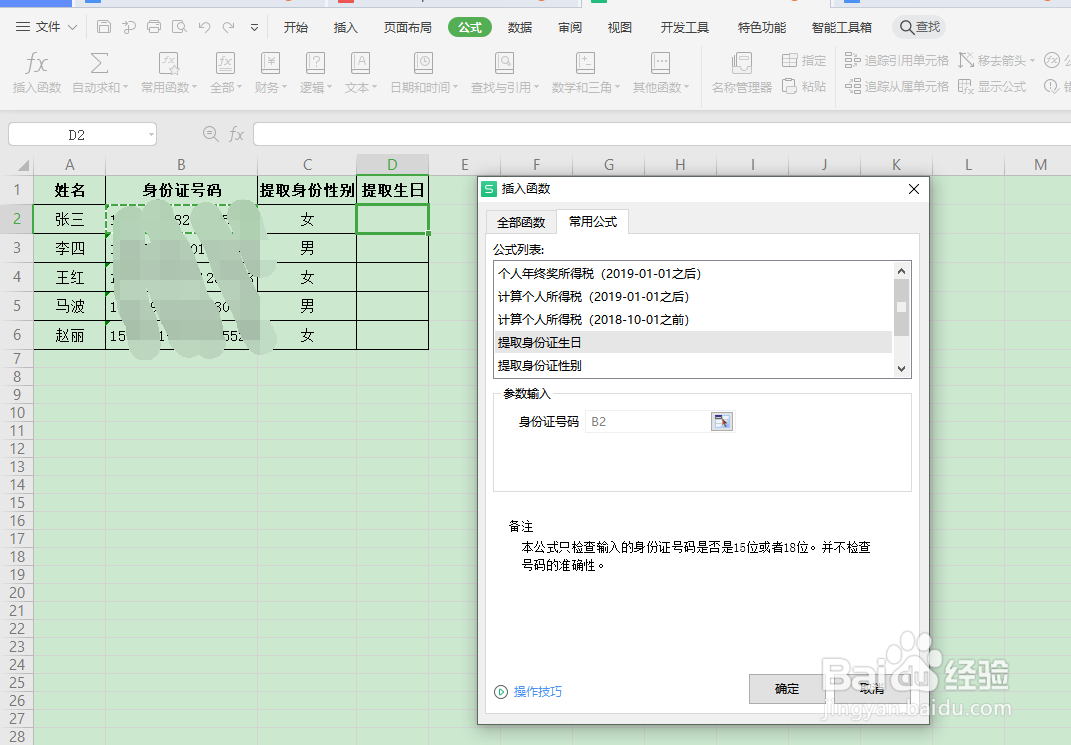This screenshot has width=1071, height=745.
Task: Click the 名称管理器 icon
Action: 740,72
